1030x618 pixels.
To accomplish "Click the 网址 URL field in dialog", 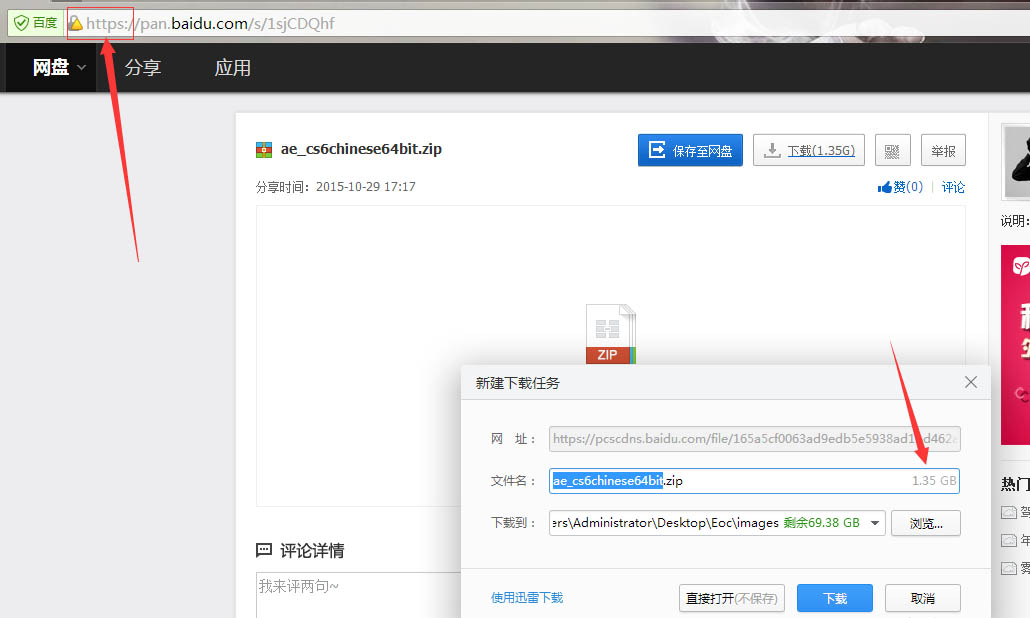I will [755, 439].
